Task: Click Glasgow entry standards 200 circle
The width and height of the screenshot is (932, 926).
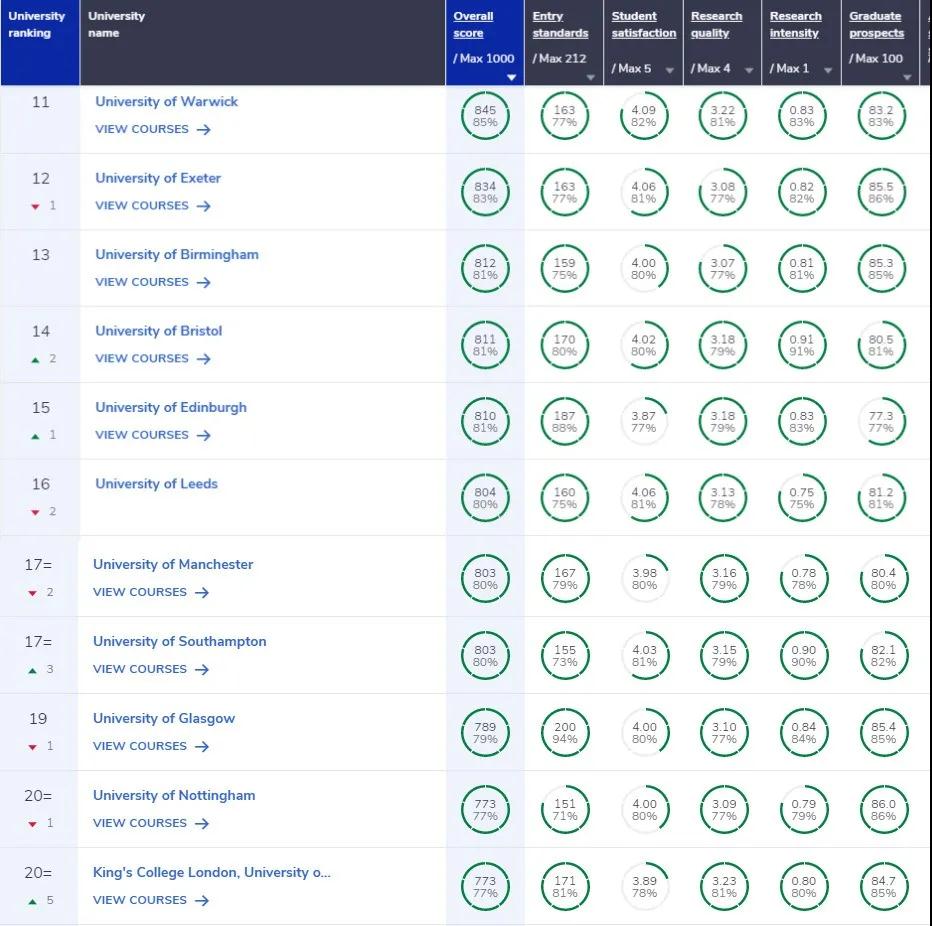Action: (565, 733)
